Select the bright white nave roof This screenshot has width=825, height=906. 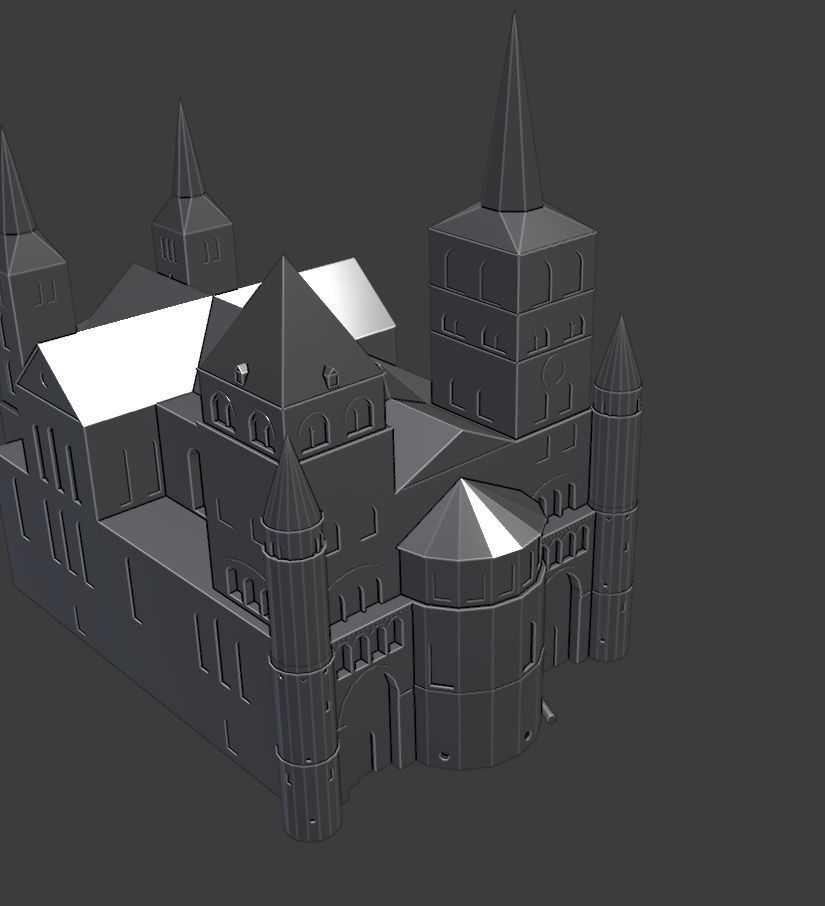tap(124, 359)
